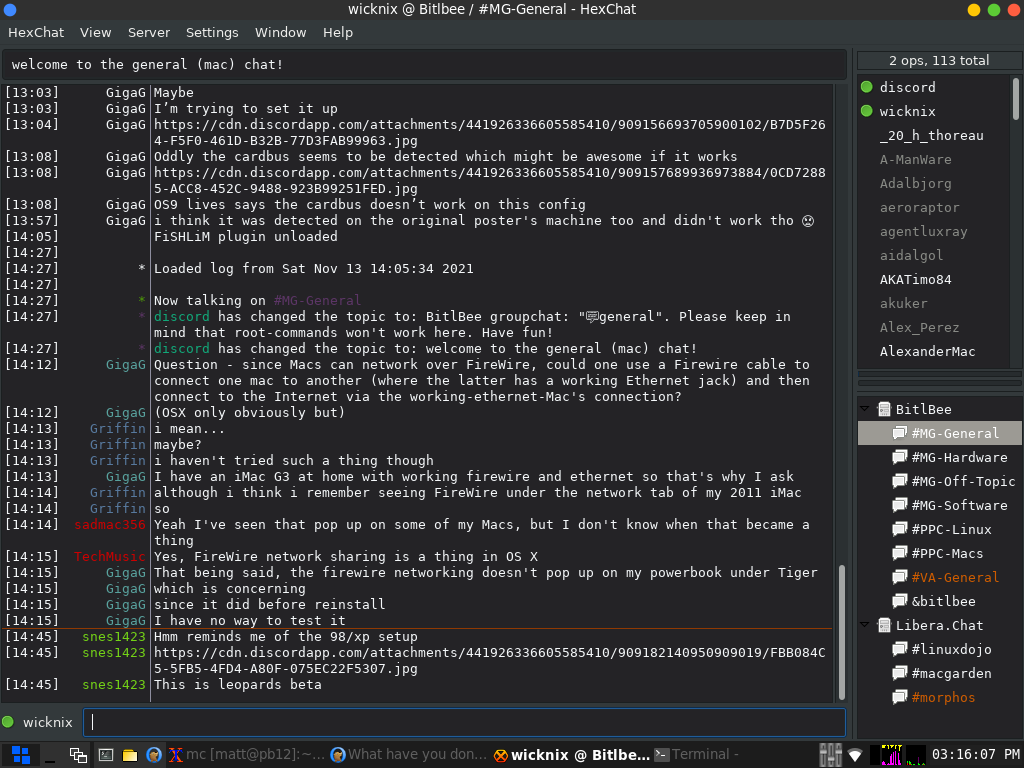Viewport: 1024px width, 768px height.
Task: Open the FBB084C image link from snes1423
Action: point(489,661)
